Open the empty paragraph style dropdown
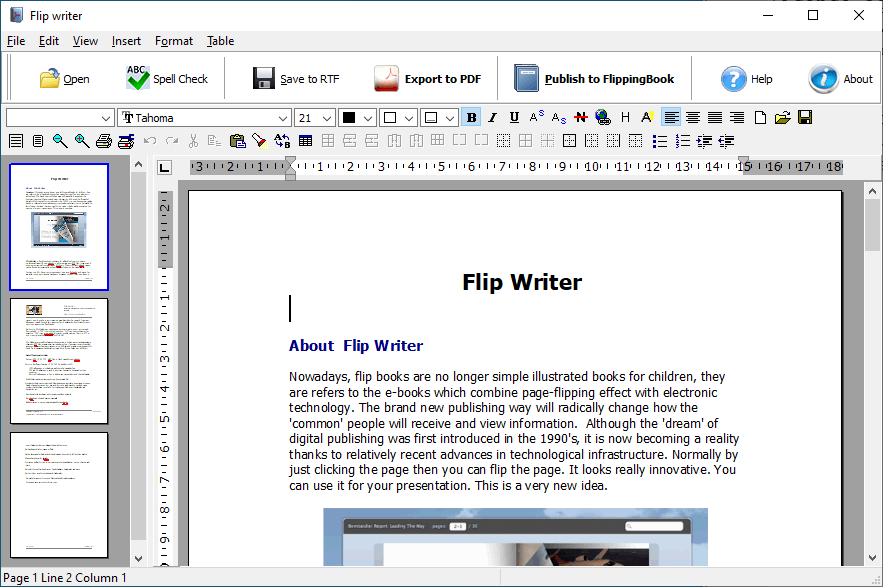883x587 pixels. click(105, 118)
